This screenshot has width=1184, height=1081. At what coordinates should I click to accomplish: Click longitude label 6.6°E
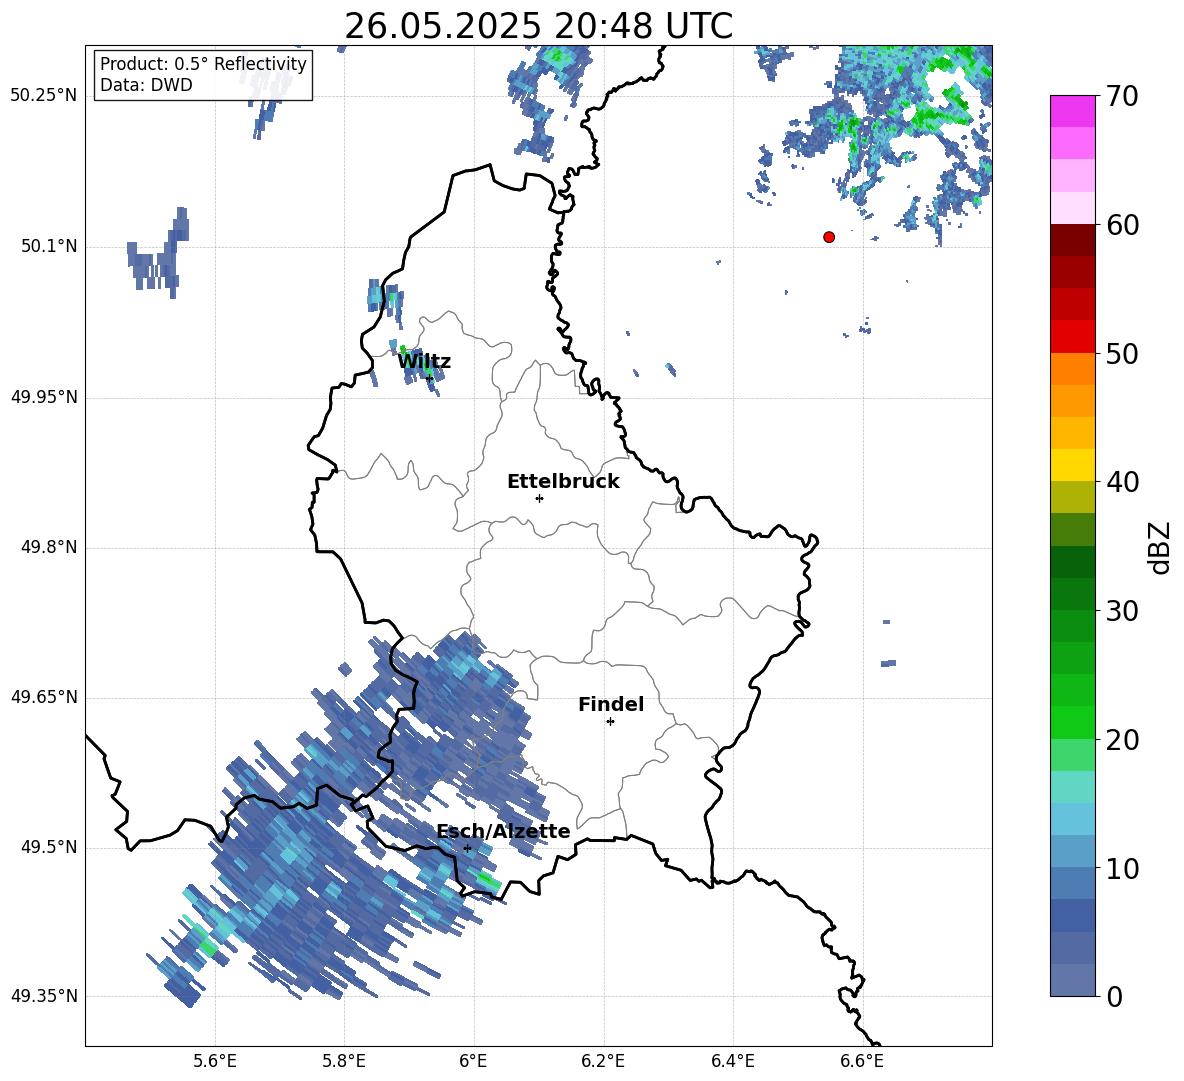coord(862,1061)
